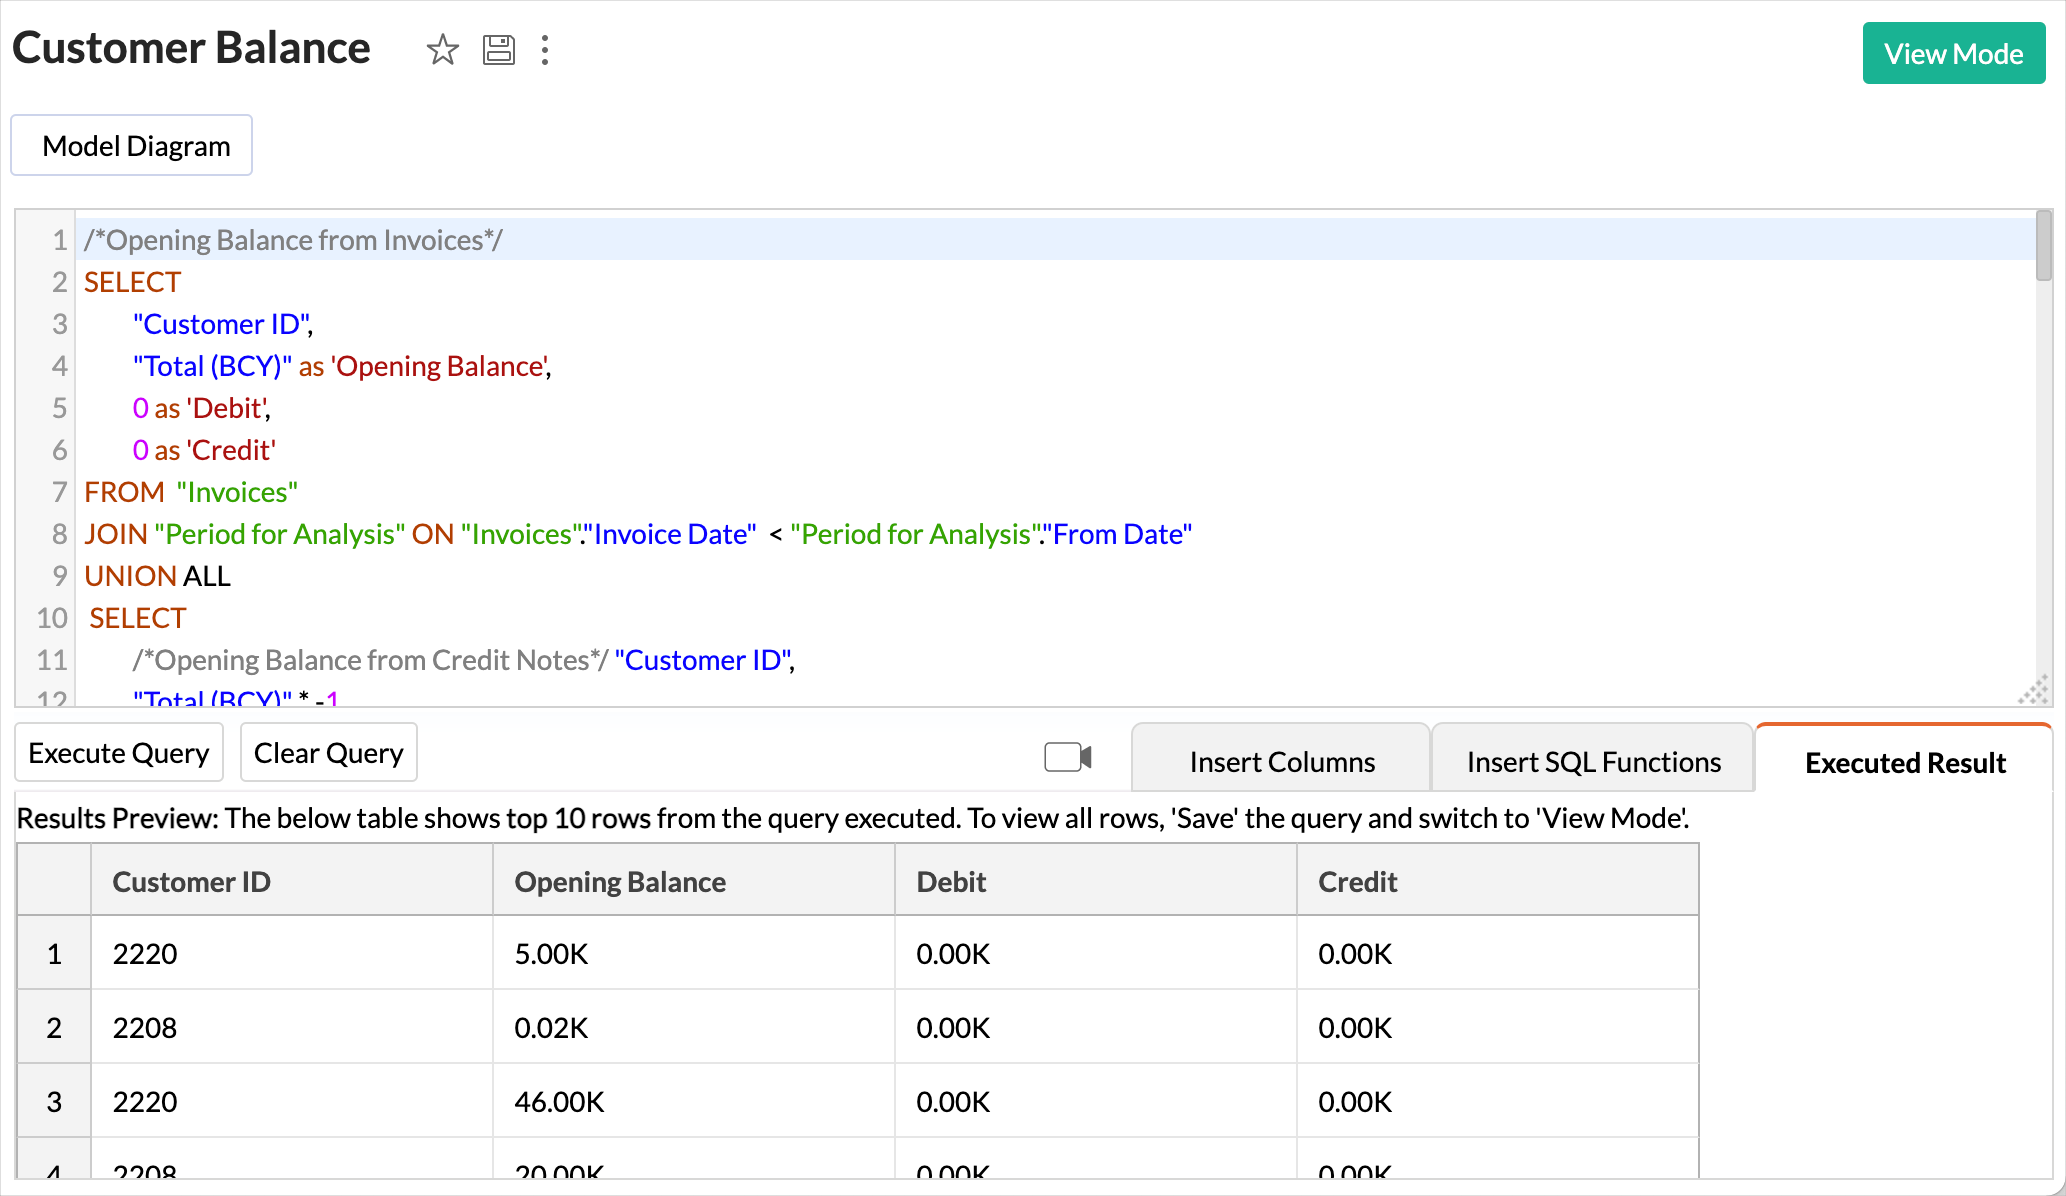The image size is (2066, 1196).
Task: Click the Customer ID column header
Action: coord(191,881)
